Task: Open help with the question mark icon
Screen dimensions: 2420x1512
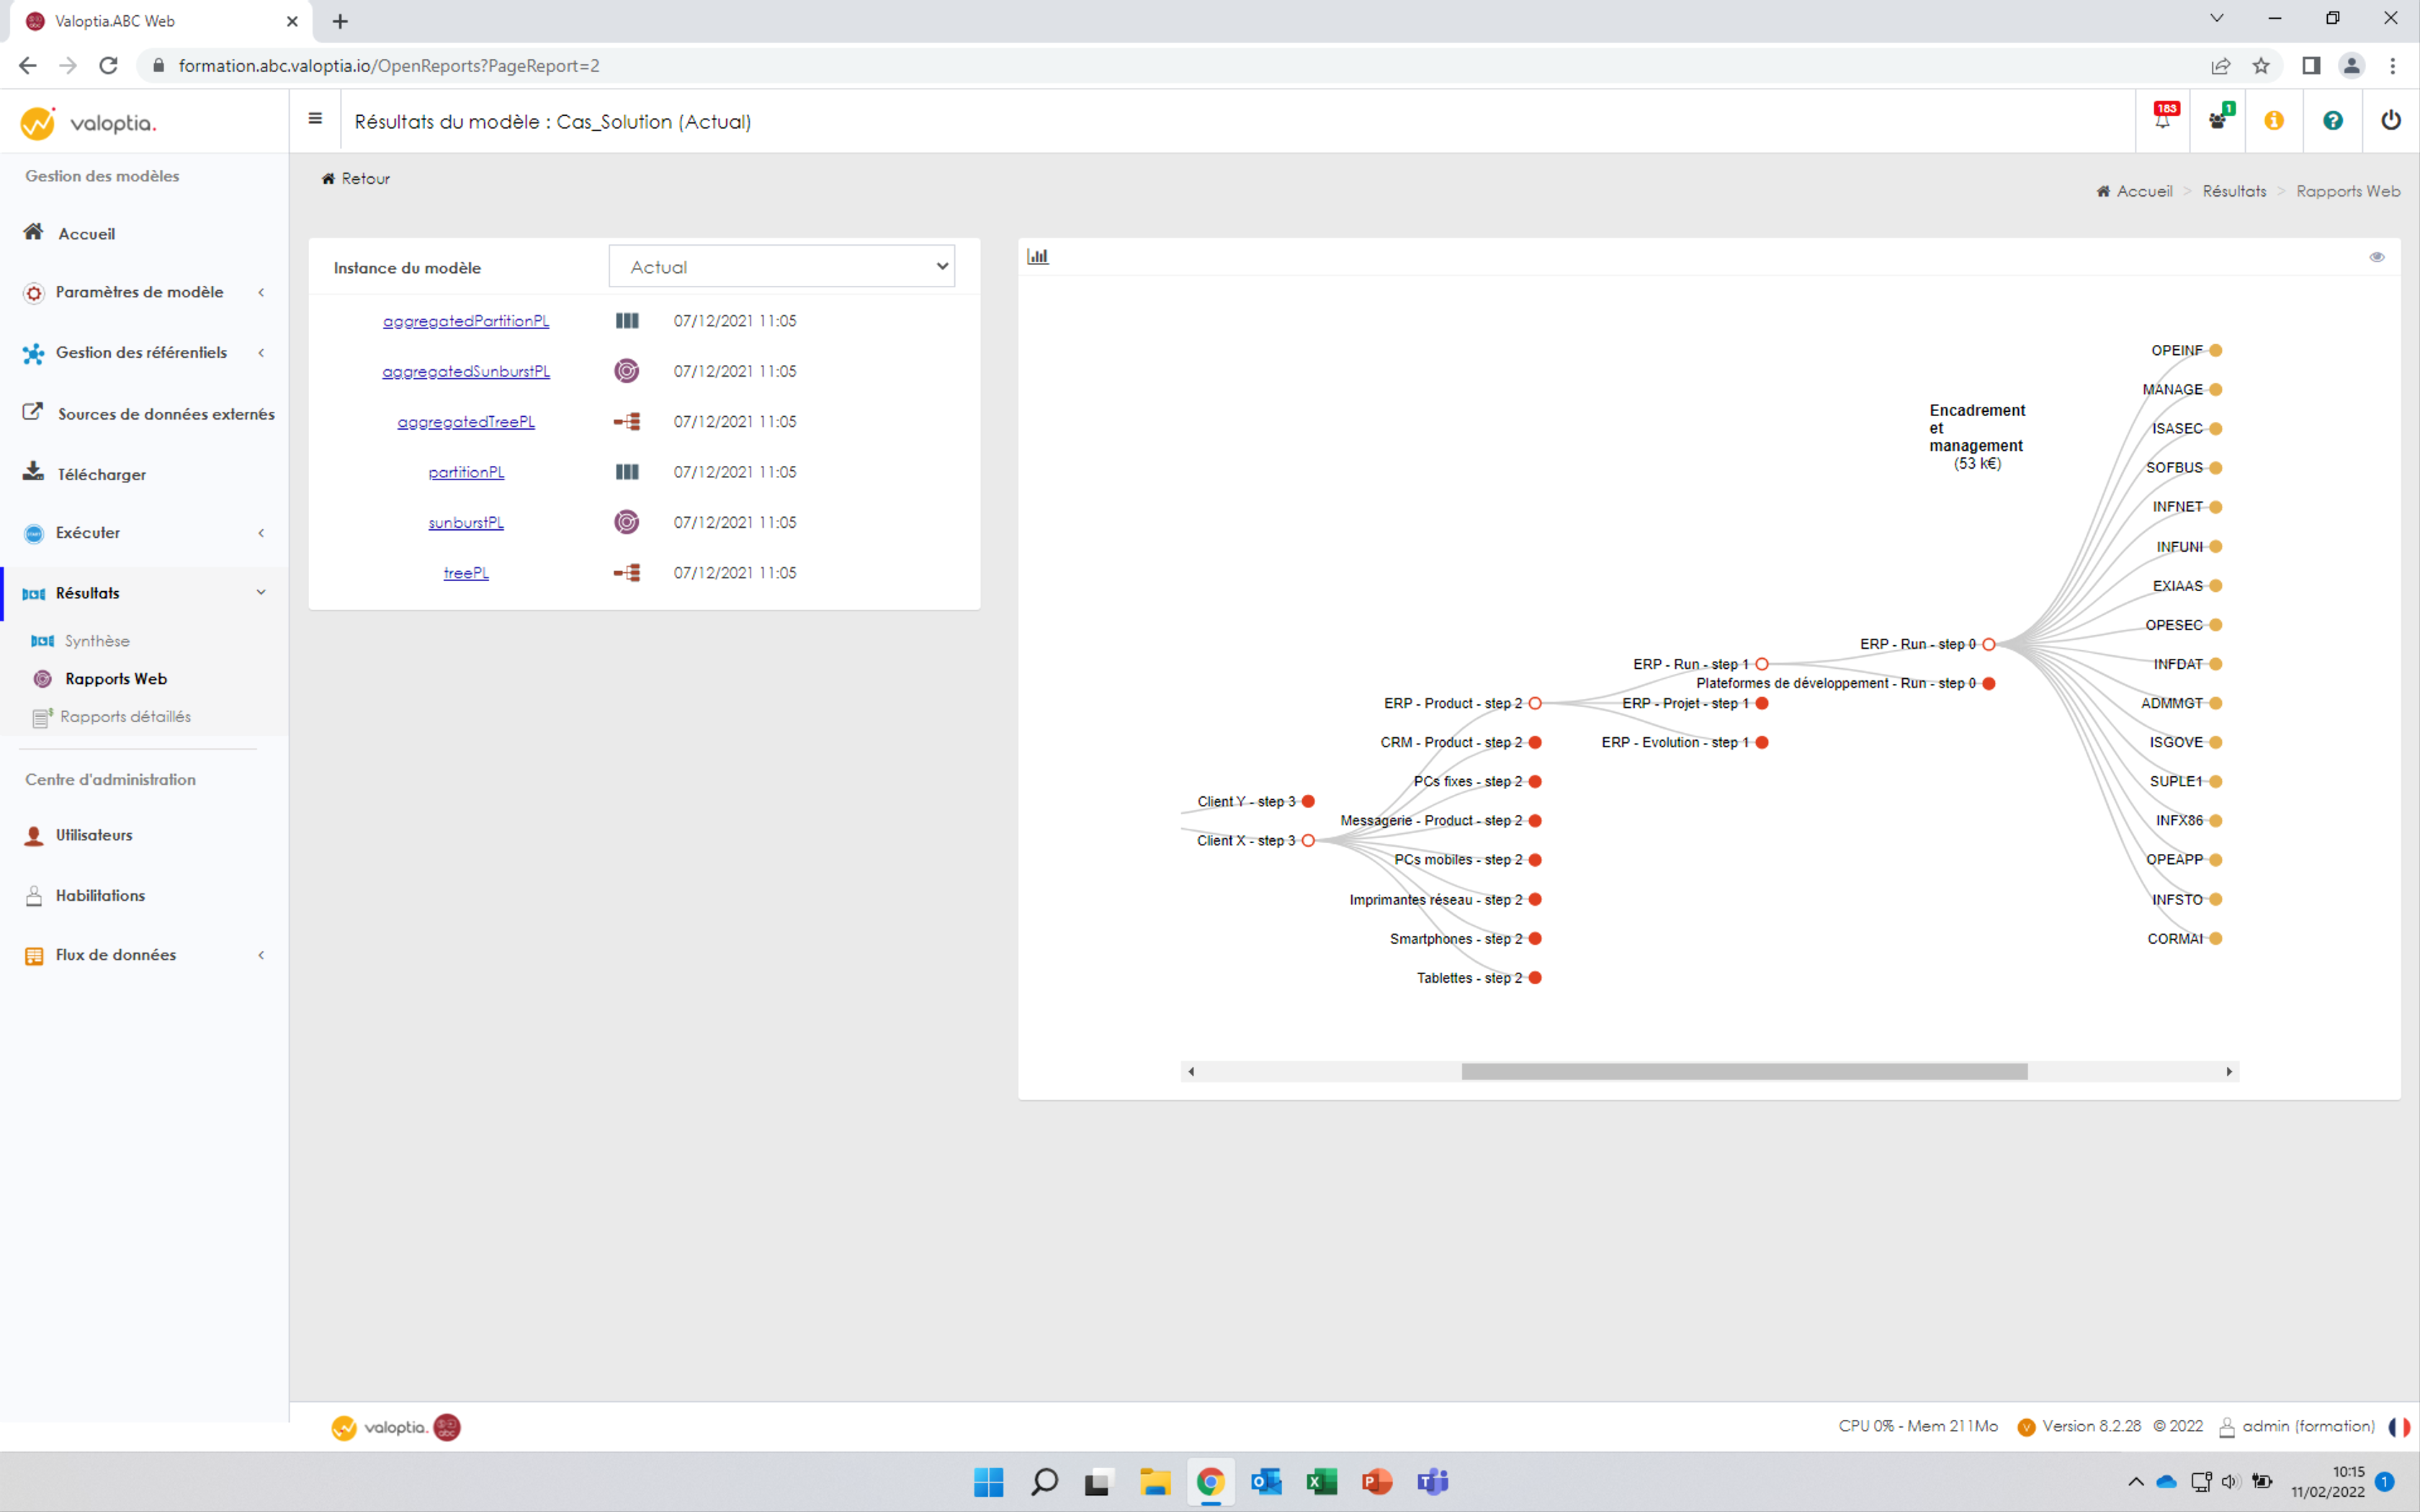Action: pyautogui.click(x=2333, y=120)
